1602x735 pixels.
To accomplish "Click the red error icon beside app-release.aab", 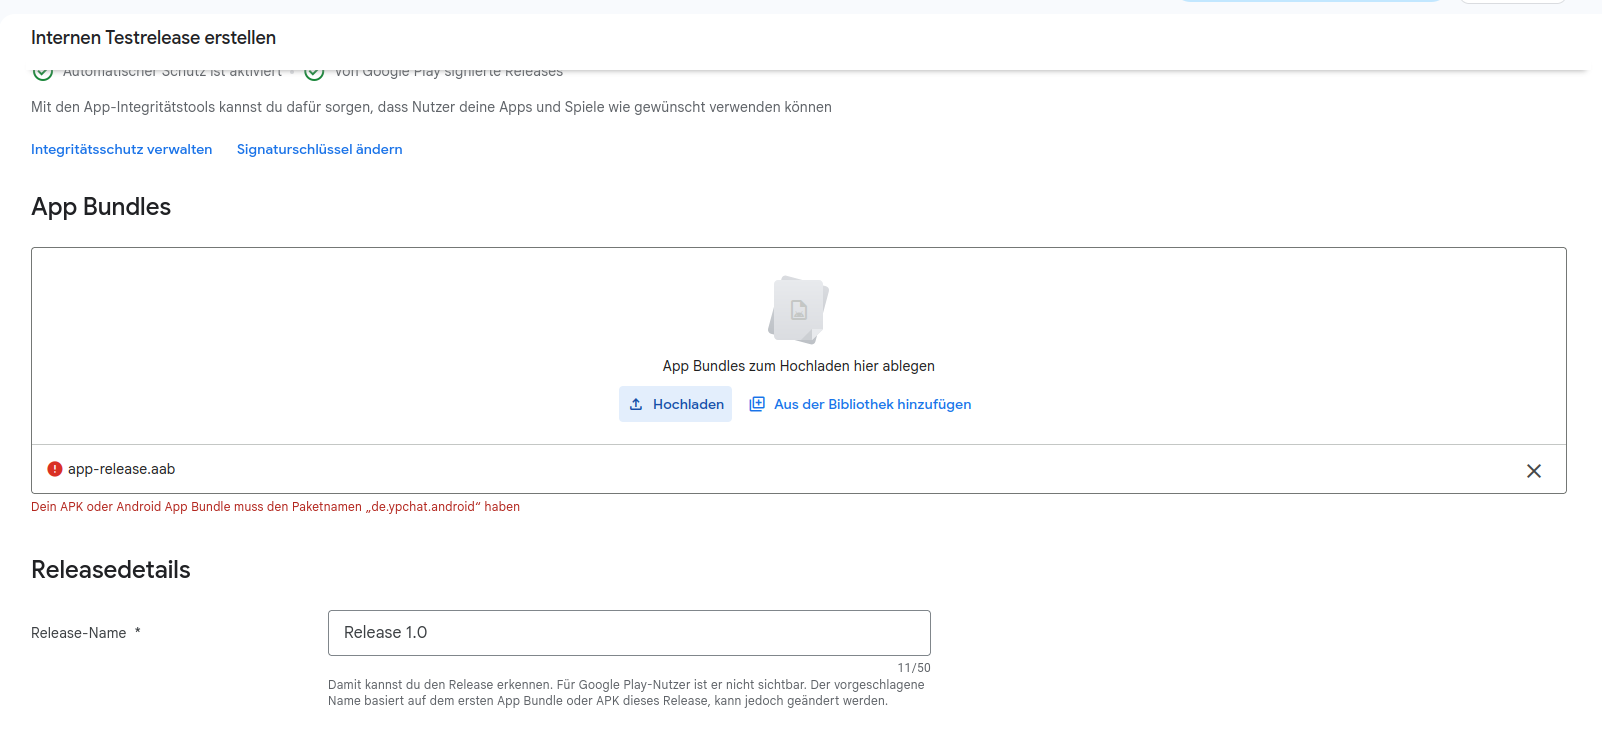I will point(55,469).
